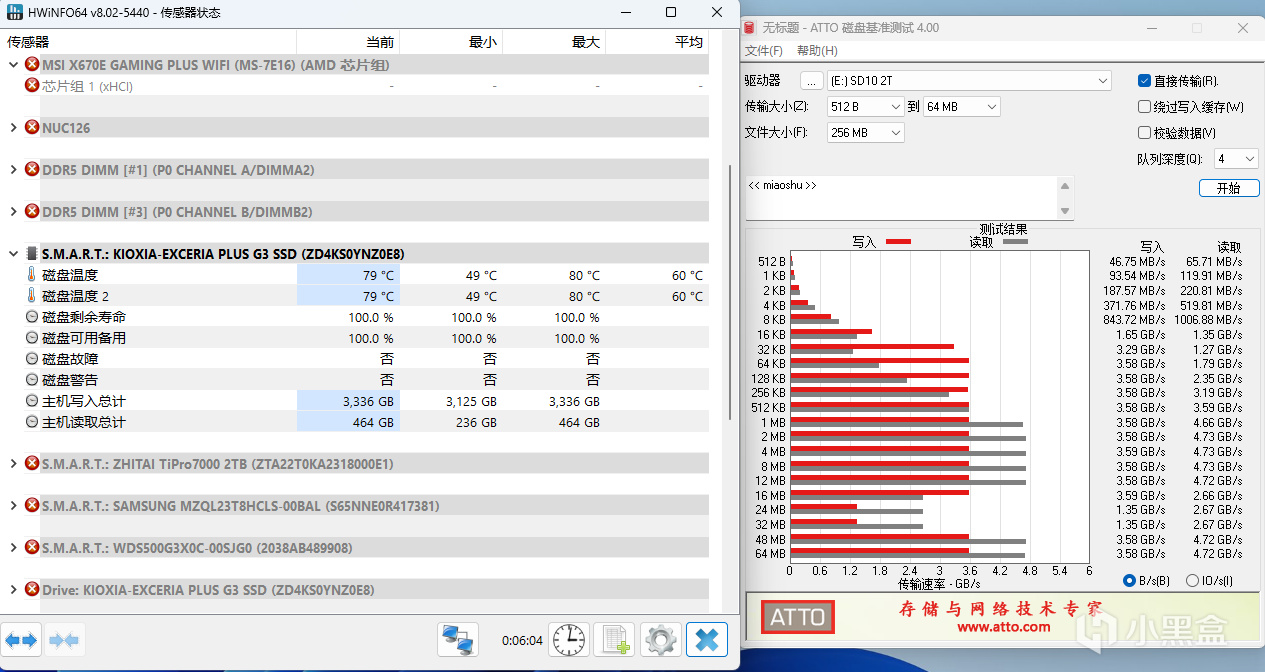
Task: Open the 文件大小 256 MB dropdown
Action: tap(866, 132)
